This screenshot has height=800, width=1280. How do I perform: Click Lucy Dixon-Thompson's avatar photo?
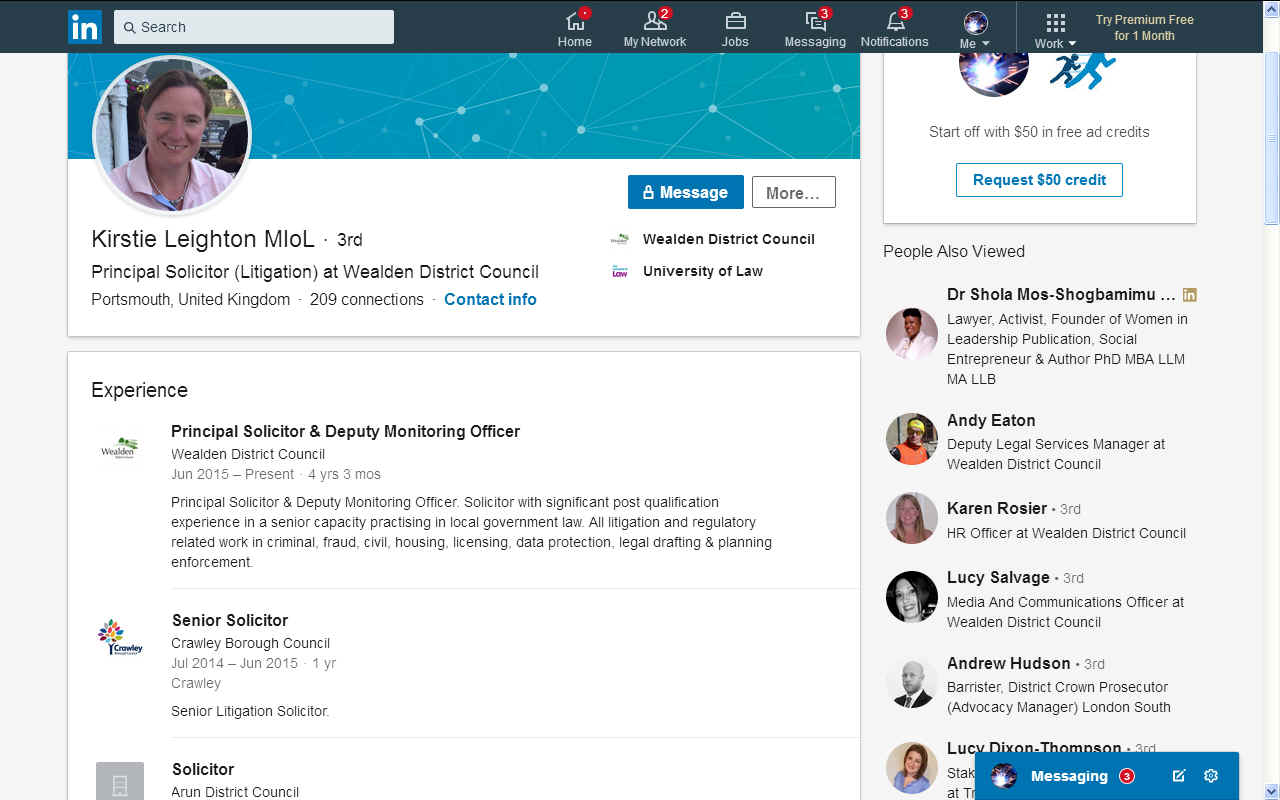coord(911,768)
